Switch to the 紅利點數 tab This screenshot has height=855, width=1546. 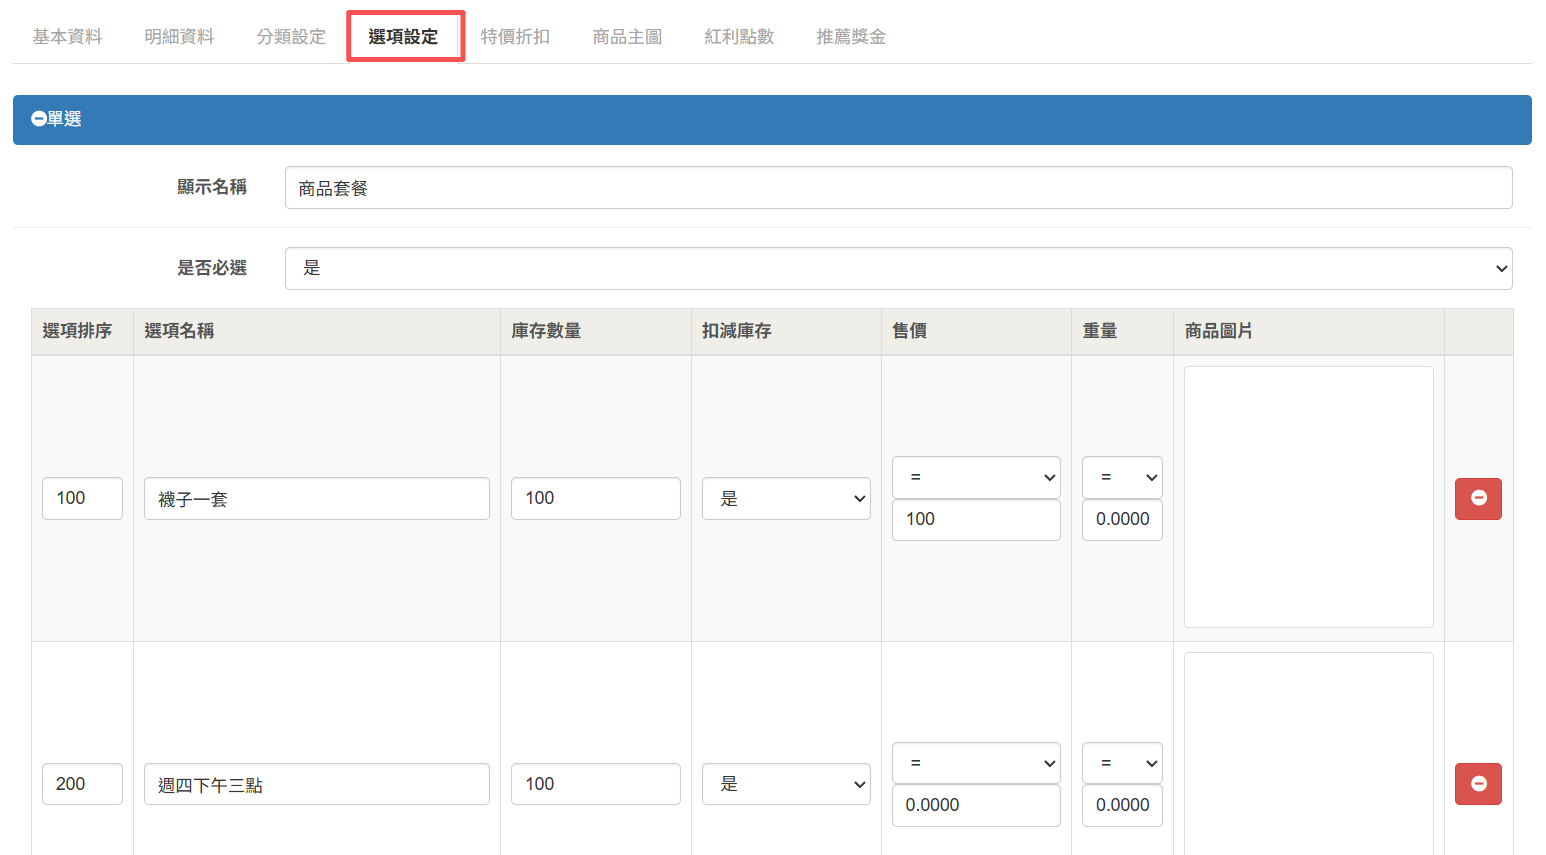739,37
